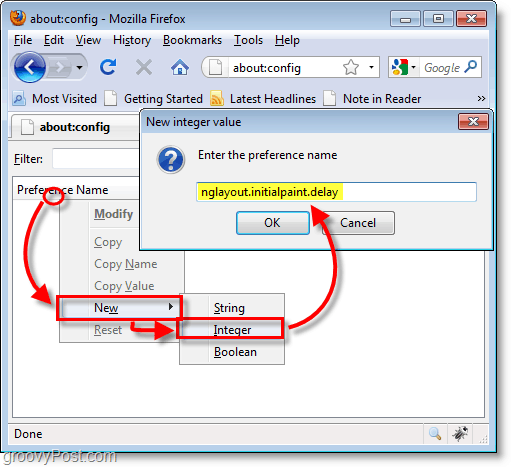This screenshot has width=511, height=467.
Task: Open the Edit menu
Action: pos(54,40)
